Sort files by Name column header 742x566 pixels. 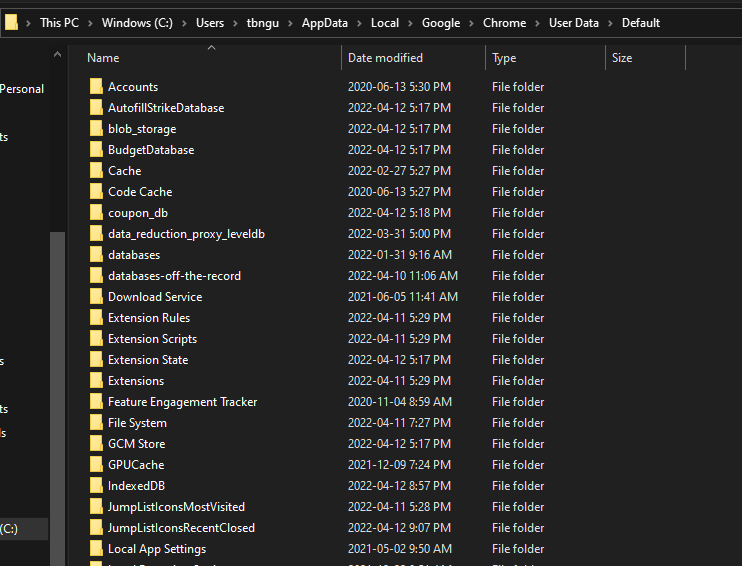[x=103, y=58]
